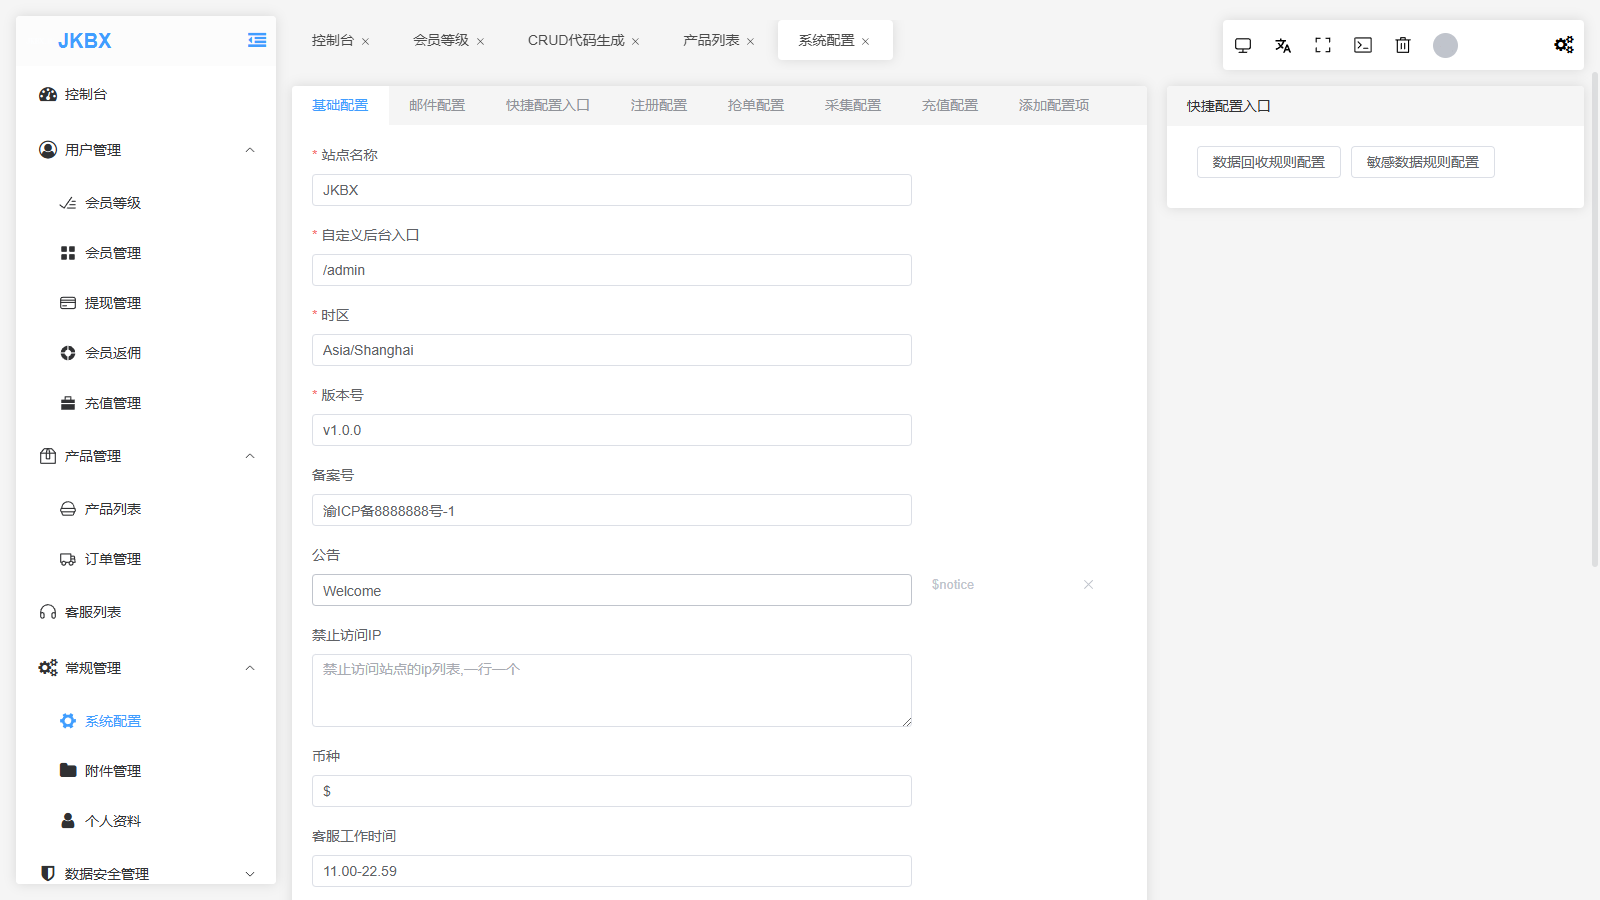Collapse the 用户管理 menu group
Screen dimensions: 1600x900
pos(250,150)
